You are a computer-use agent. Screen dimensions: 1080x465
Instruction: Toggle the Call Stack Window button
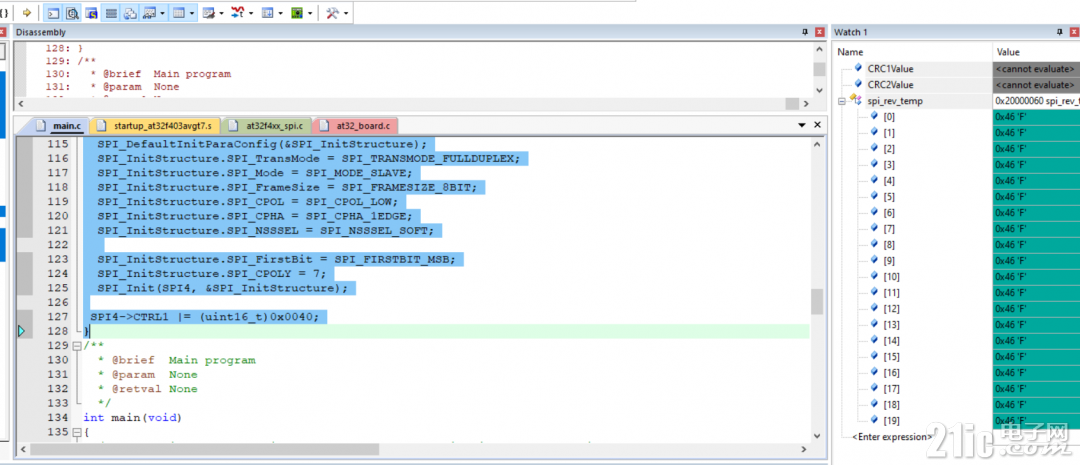click(x=130, y=12)
